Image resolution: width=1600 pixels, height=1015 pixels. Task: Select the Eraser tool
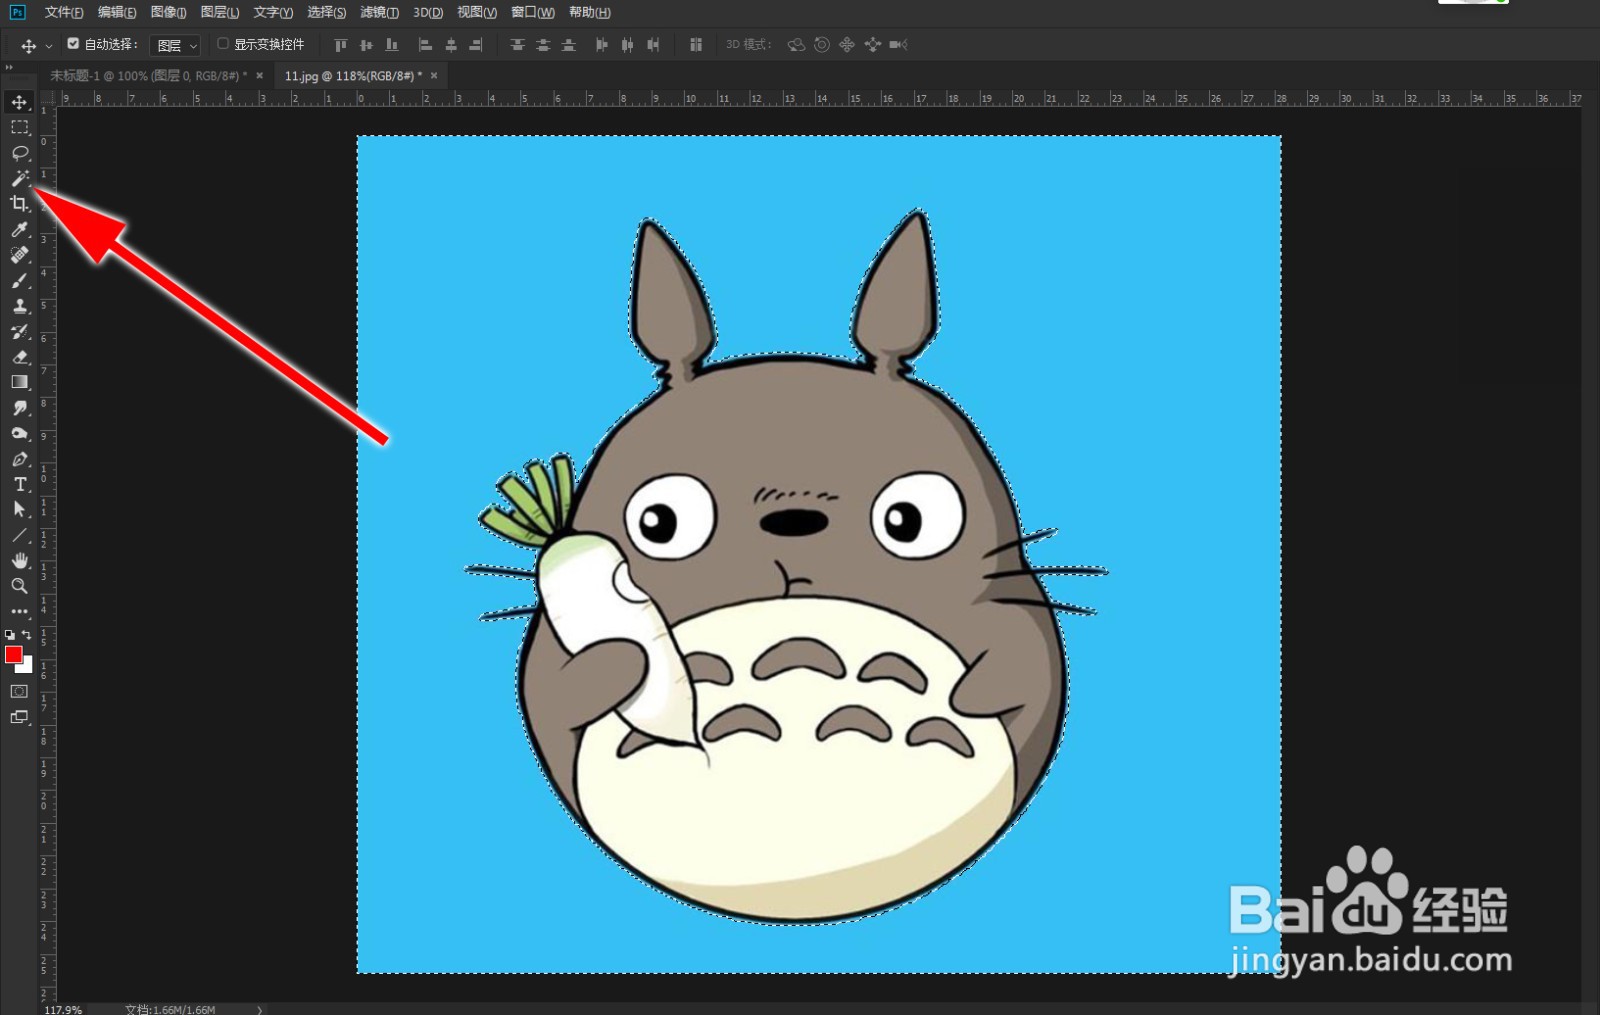coord(19,357)
